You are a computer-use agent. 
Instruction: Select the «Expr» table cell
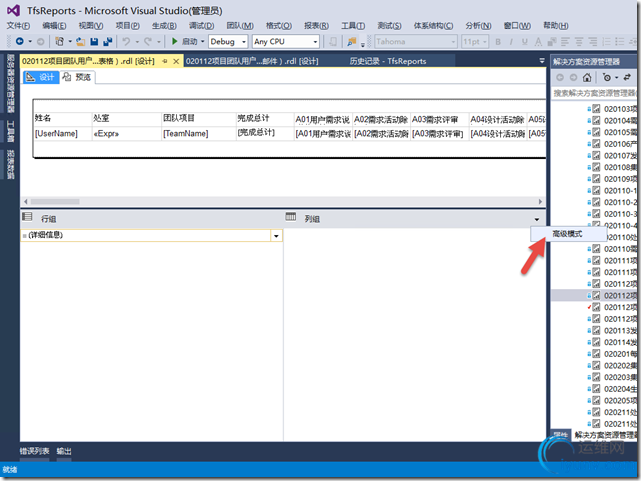[127, 134]
